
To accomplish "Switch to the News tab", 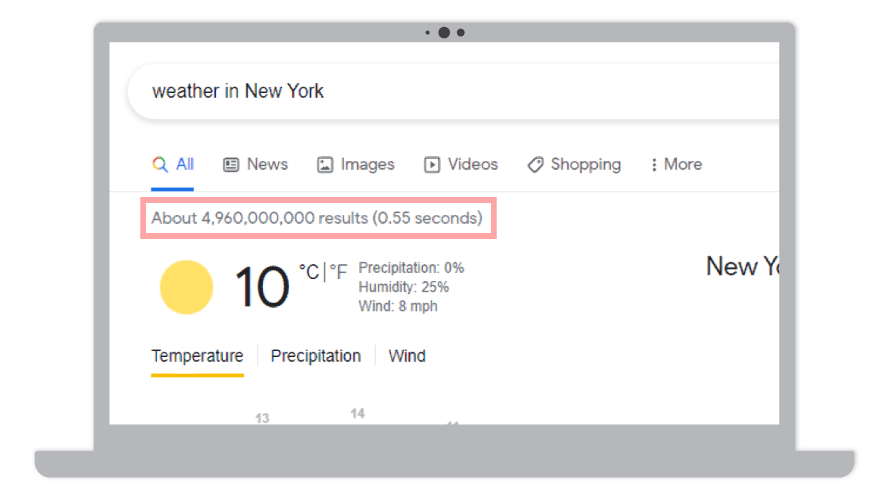I will 256,164.
